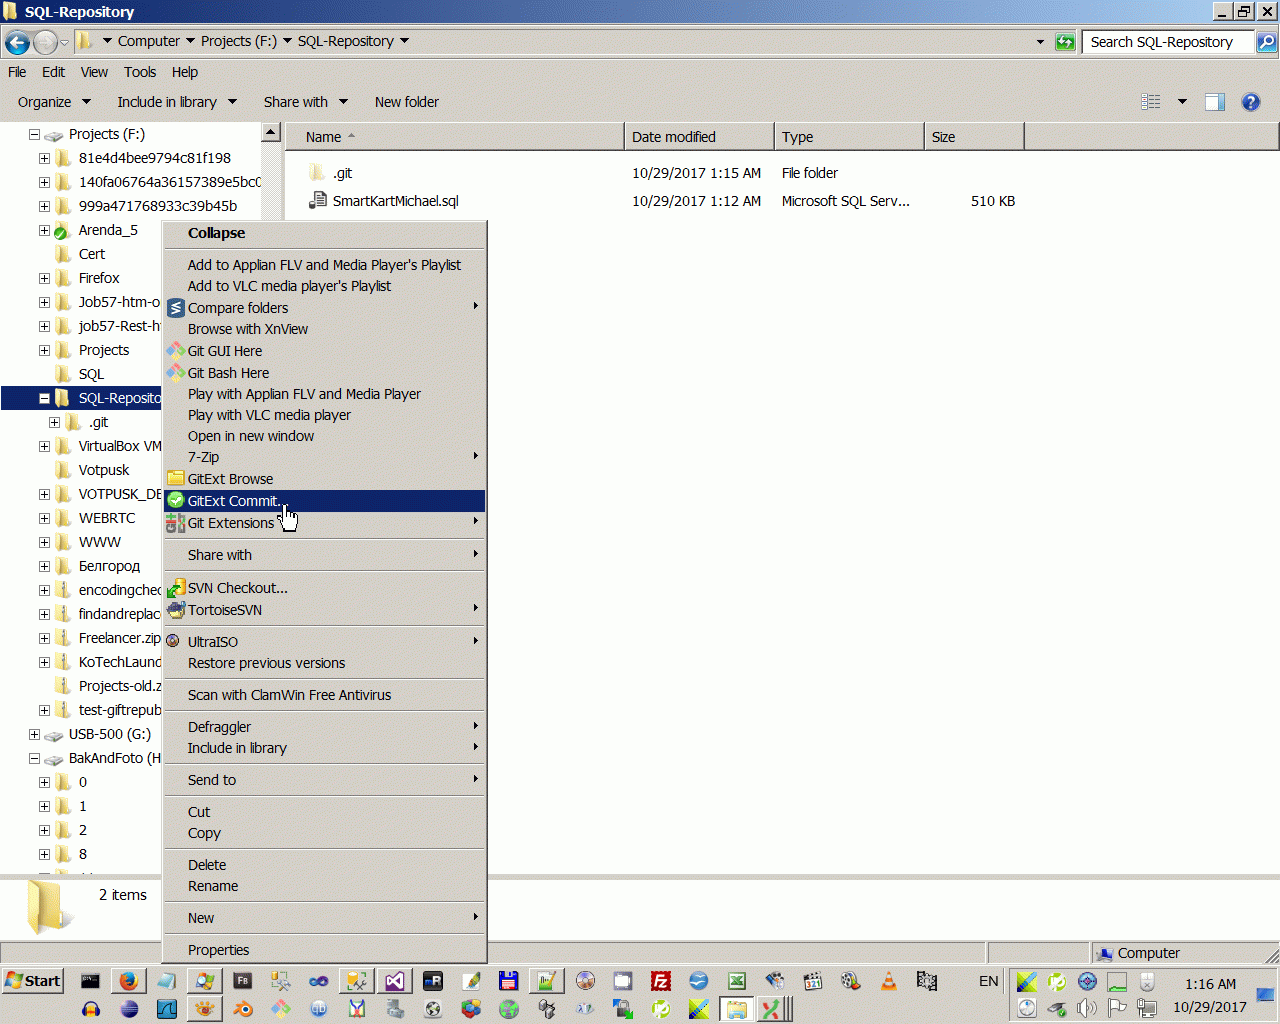This screenshot has height=1024, width=1280.
Task: Launch FileZilla from the taskbar
Action: pyautogui.click(x=661, y=981)
